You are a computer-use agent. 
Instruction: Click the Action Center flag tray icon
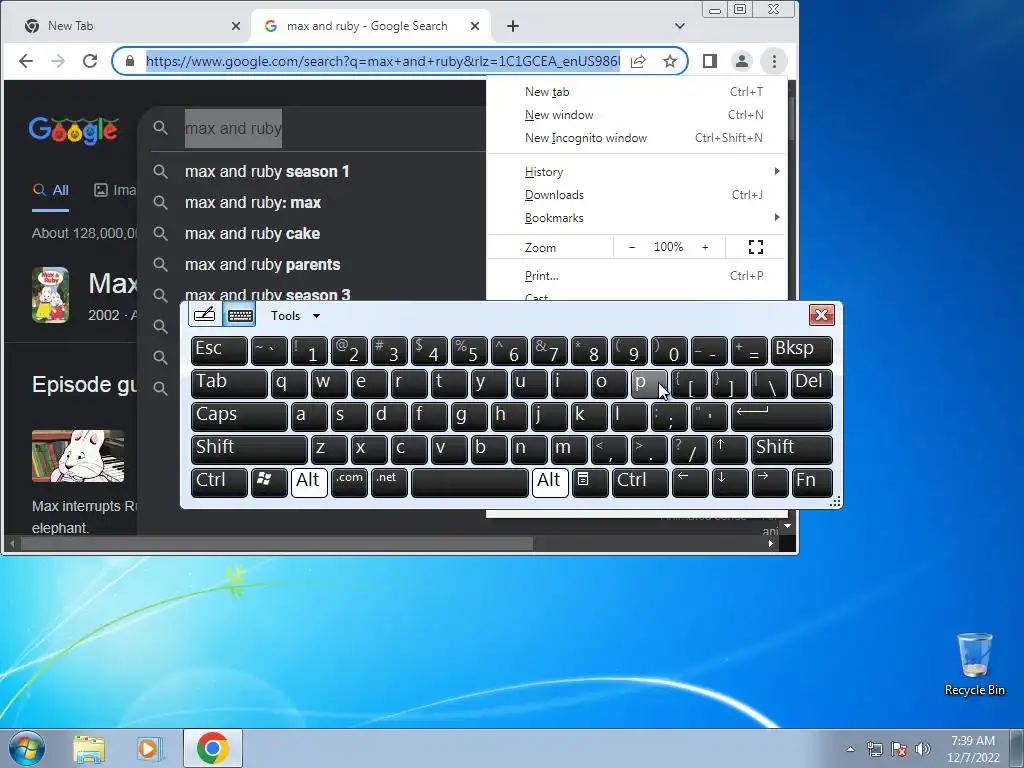[x=899, y=749]
